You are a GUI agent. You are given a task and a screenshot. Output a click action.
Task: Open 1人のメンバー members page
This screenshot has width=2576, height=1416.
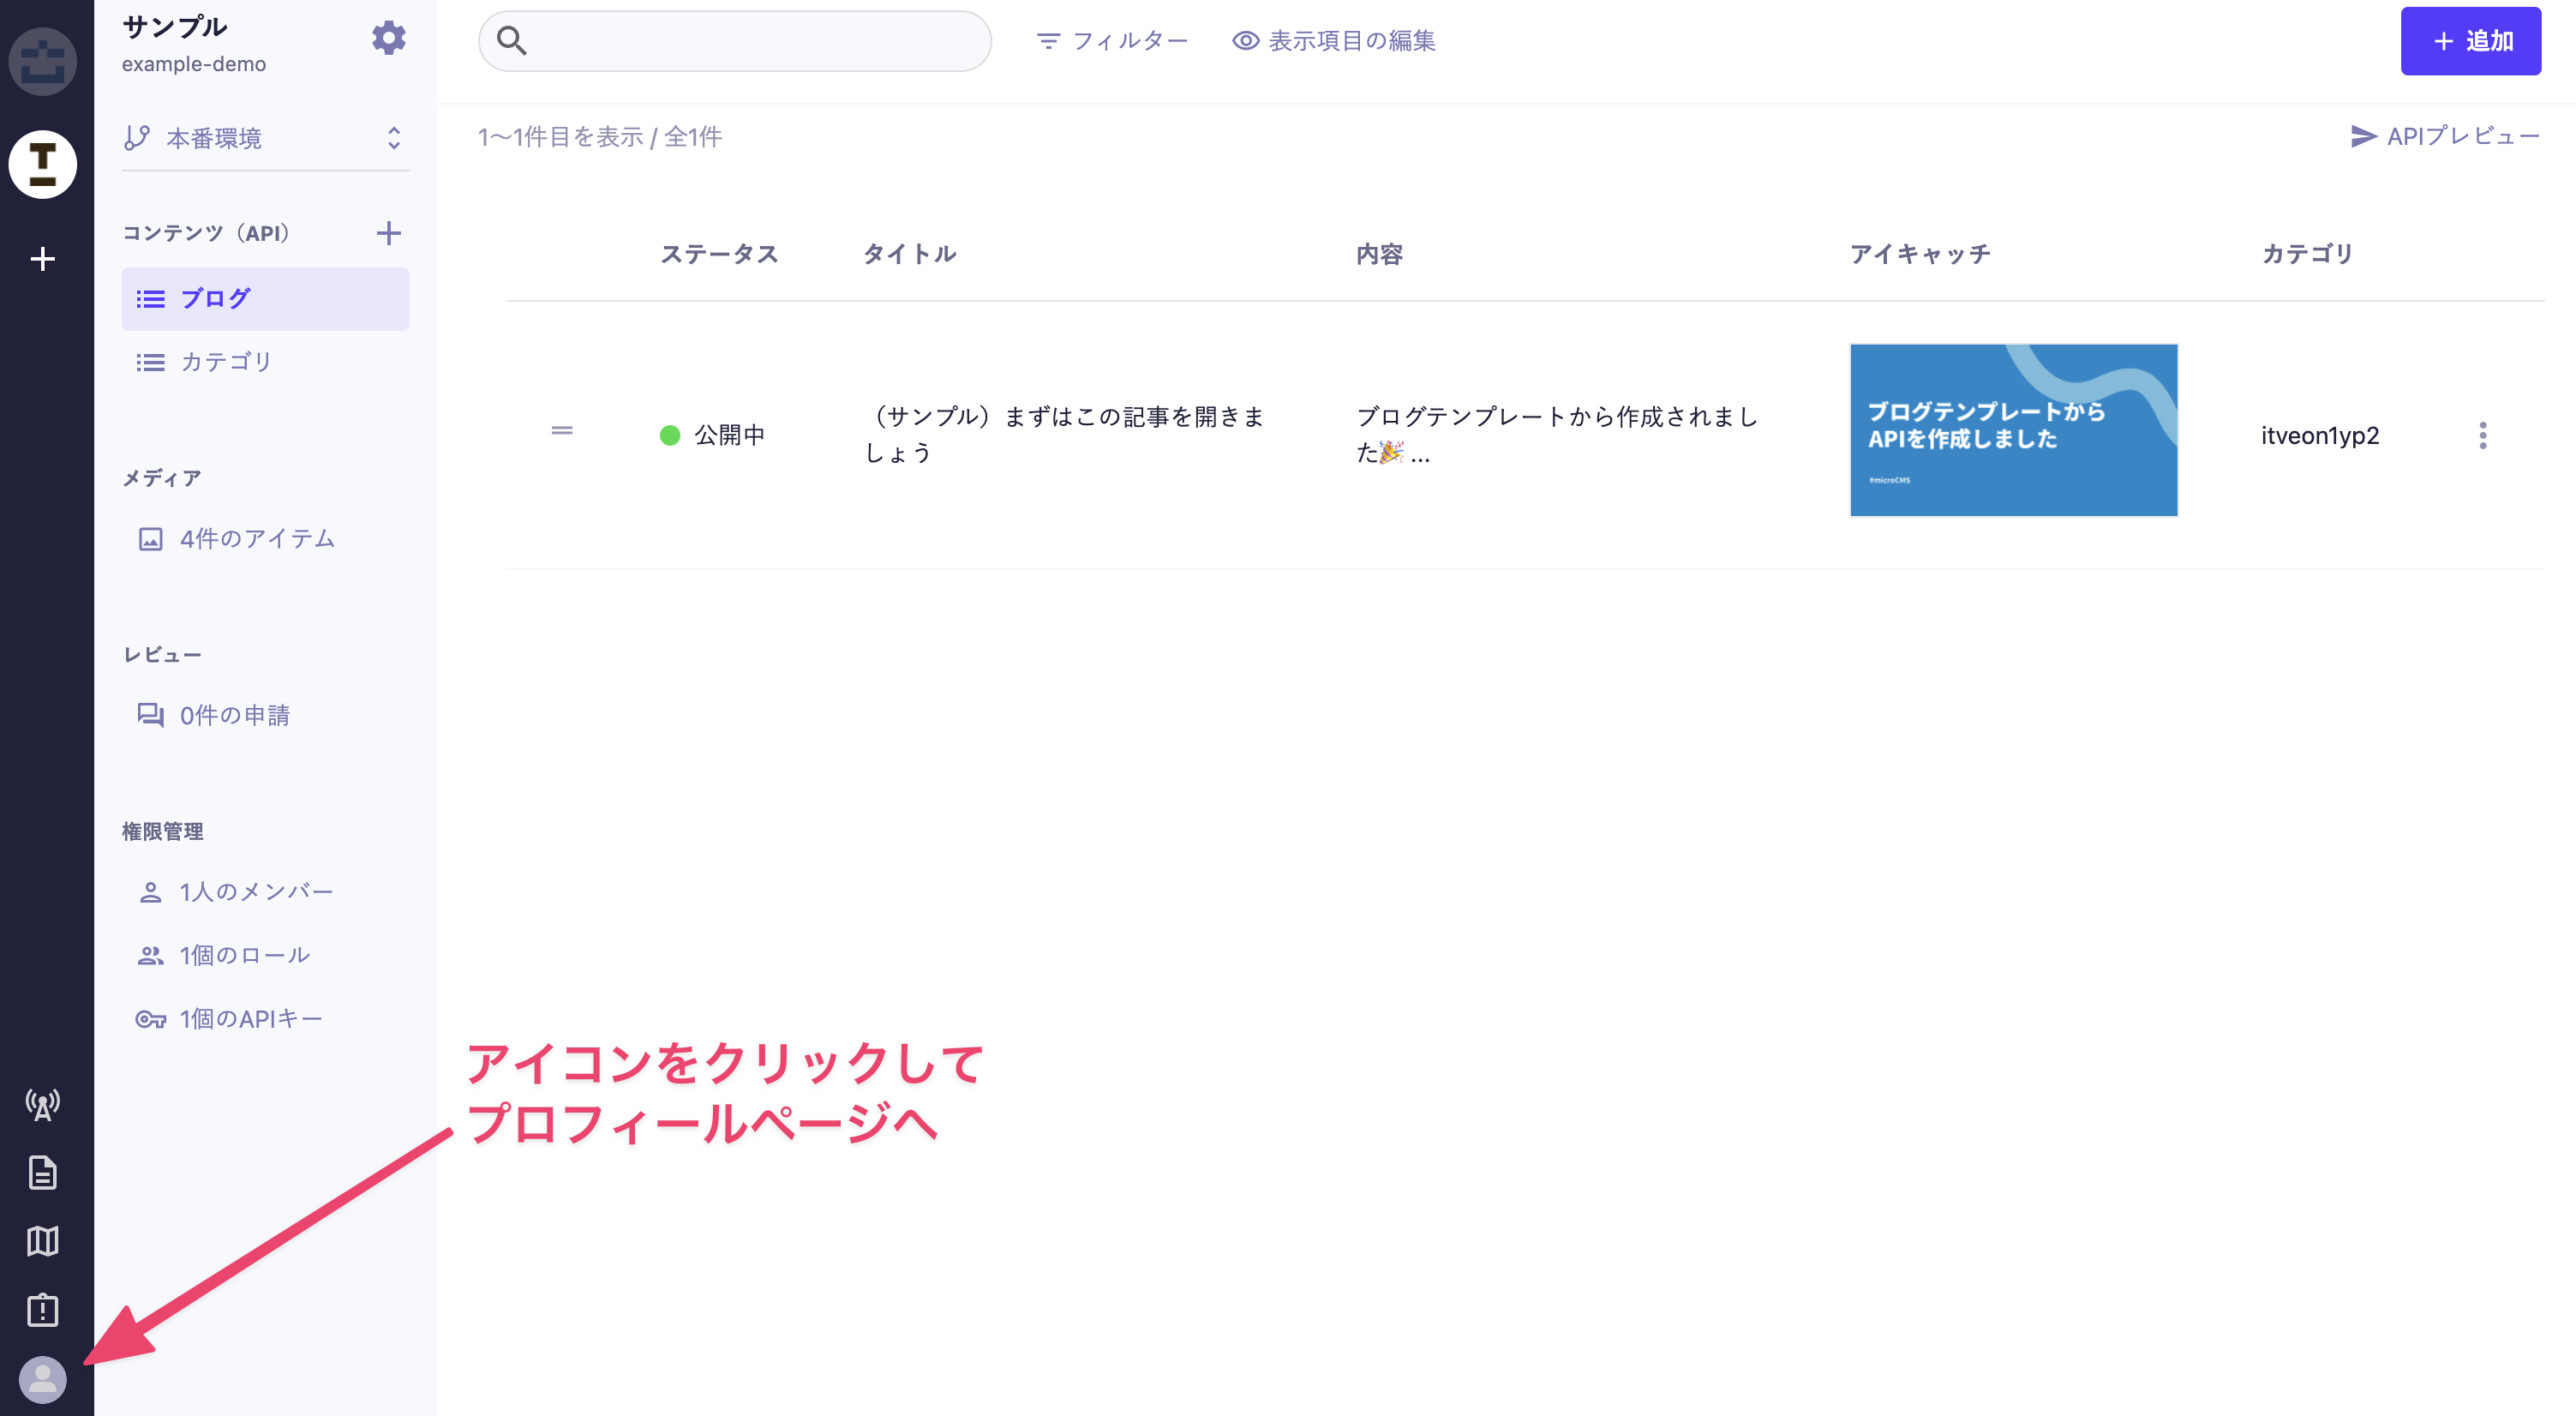coord(265,892)
